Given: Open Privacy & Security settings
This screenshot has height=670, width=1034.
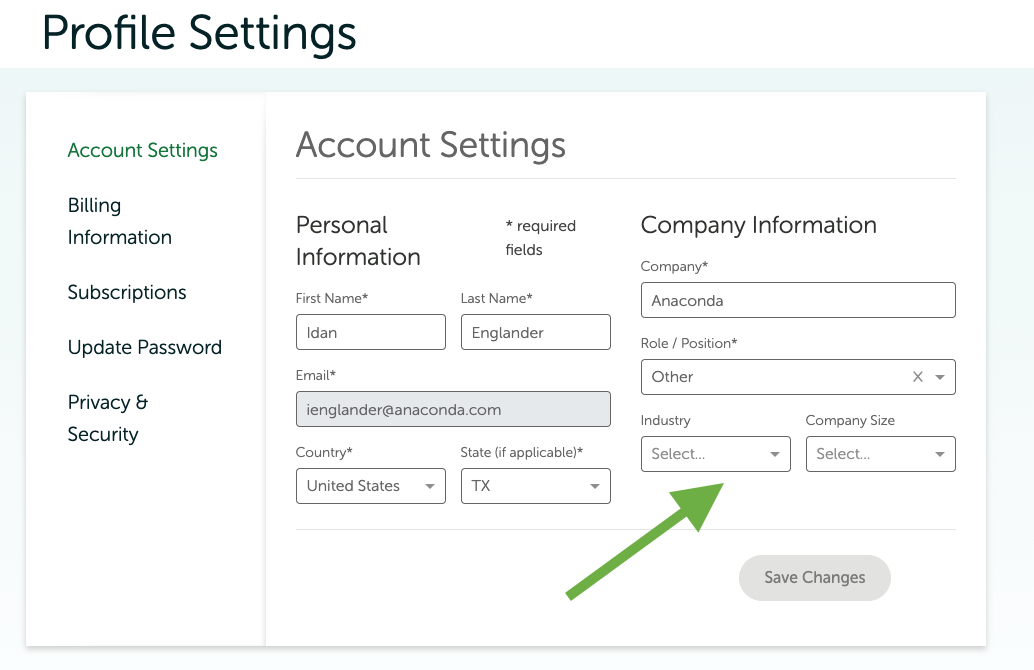Looking at the screenshot, I should coord(107,418).
